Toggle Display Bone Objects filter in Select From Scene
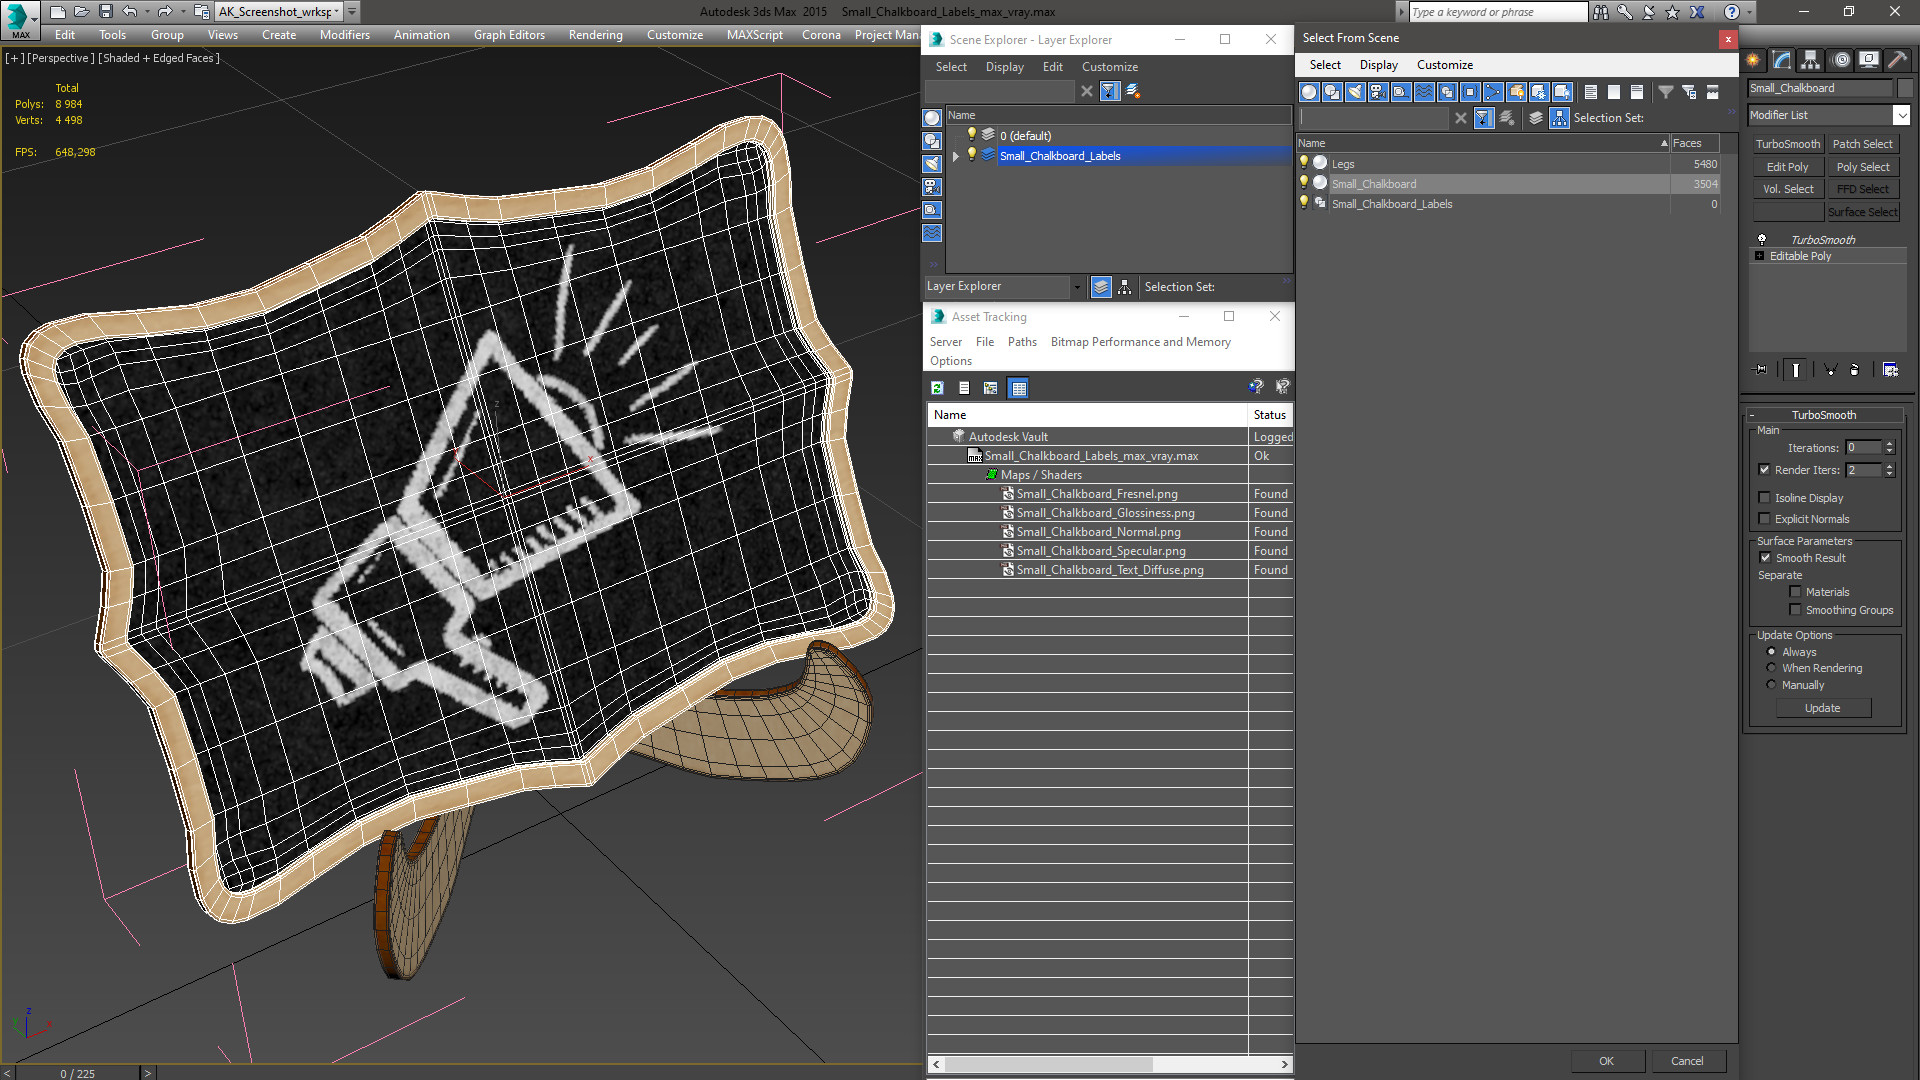Viewport: 1920px width, 1080px height. (1493, 92)
